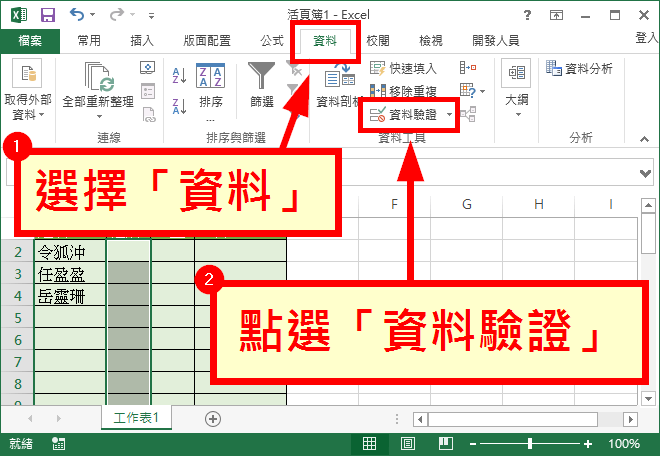
Task: Switch to the 常用 tab
Action: coord(89,41)
